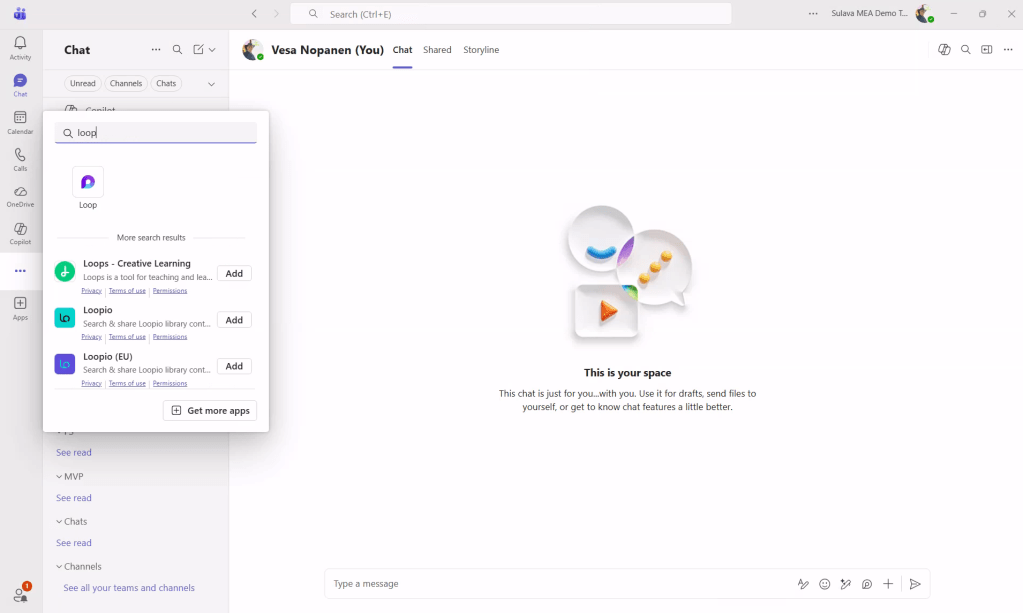The width and height of the screenshot is (1023, 613).
Task: Collapse the Channels section
Action: pyautogui.click(x=60, y=567)
